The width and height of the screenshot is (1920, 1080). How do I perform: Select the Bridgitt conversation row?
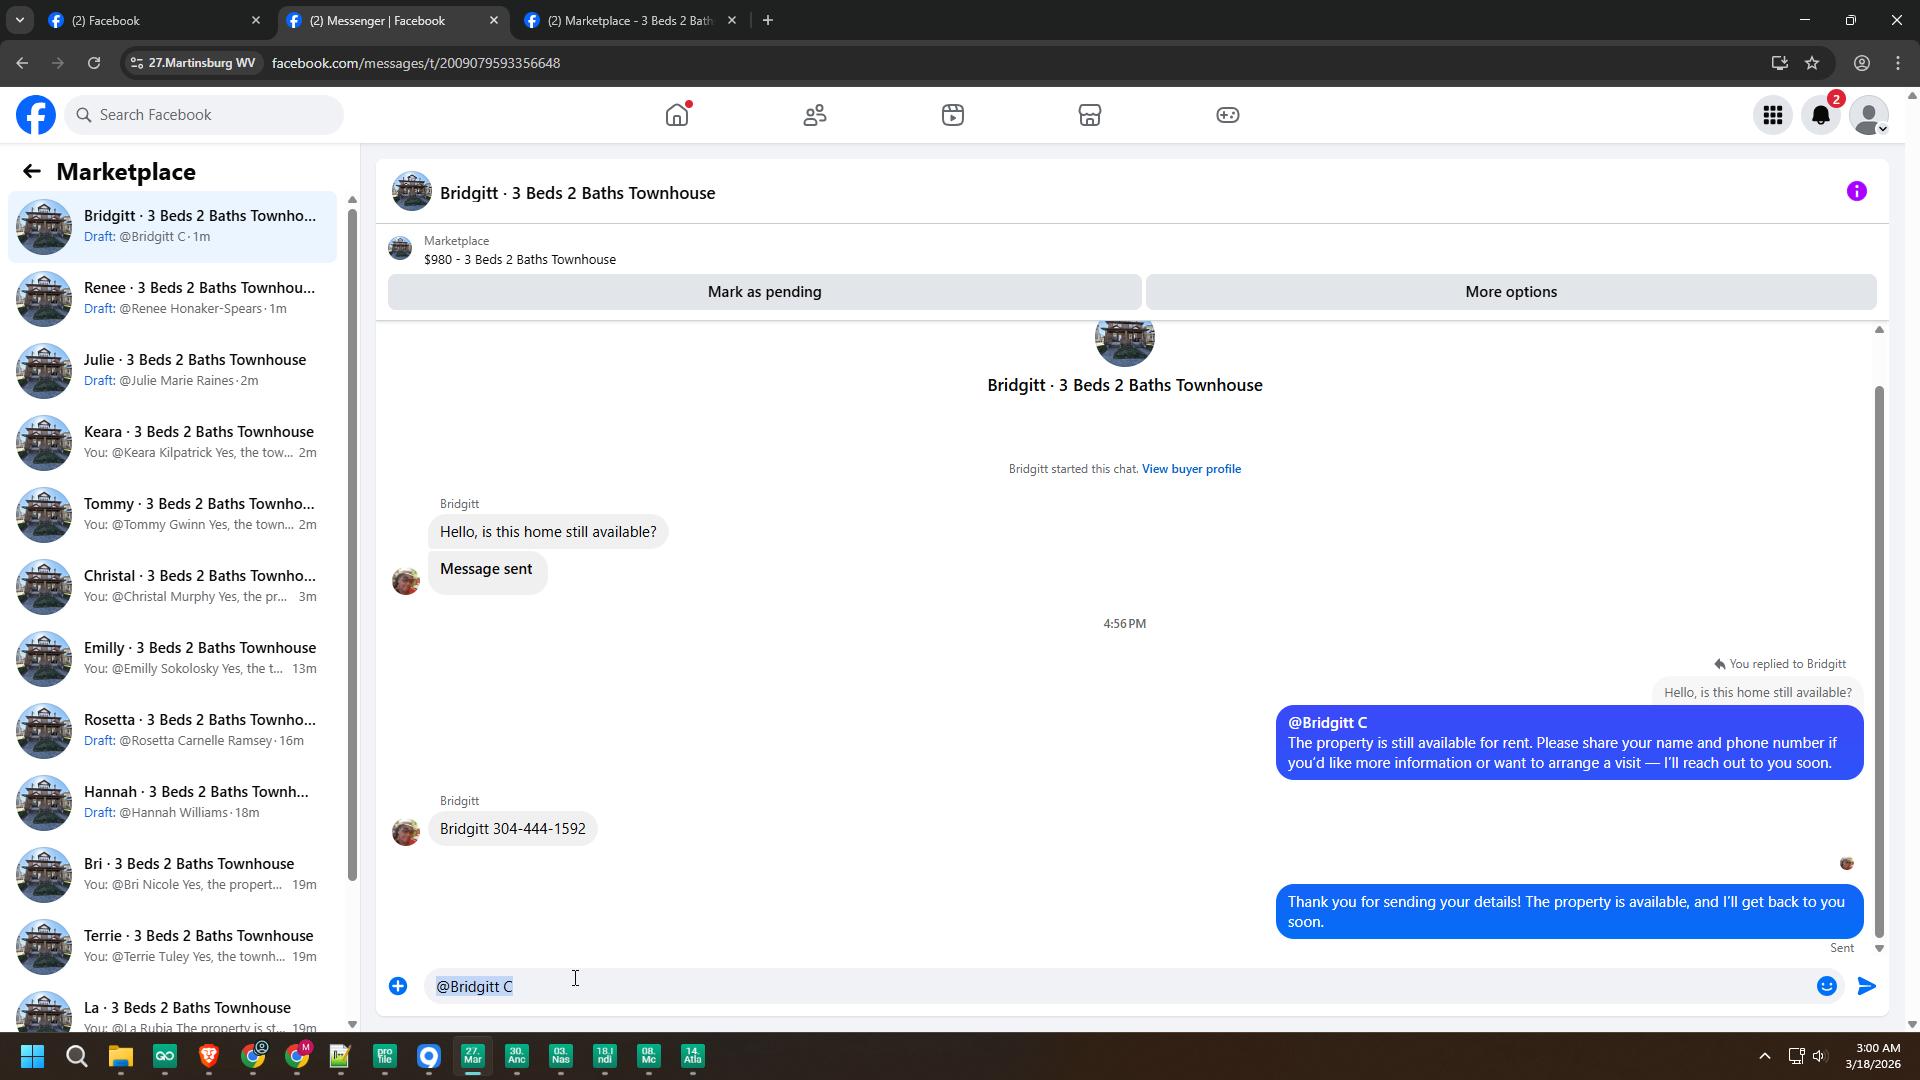pos(172,226)
